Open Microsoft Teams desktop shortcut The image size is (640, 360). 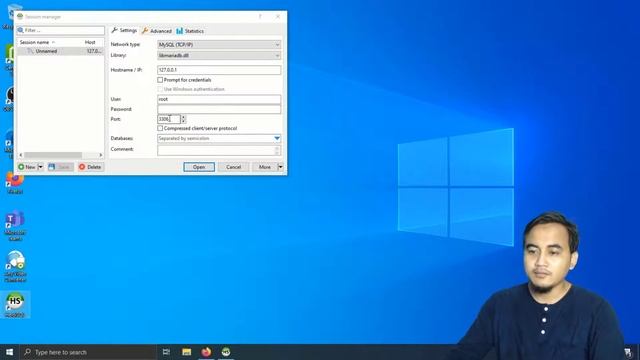click(x=15, y=225)
